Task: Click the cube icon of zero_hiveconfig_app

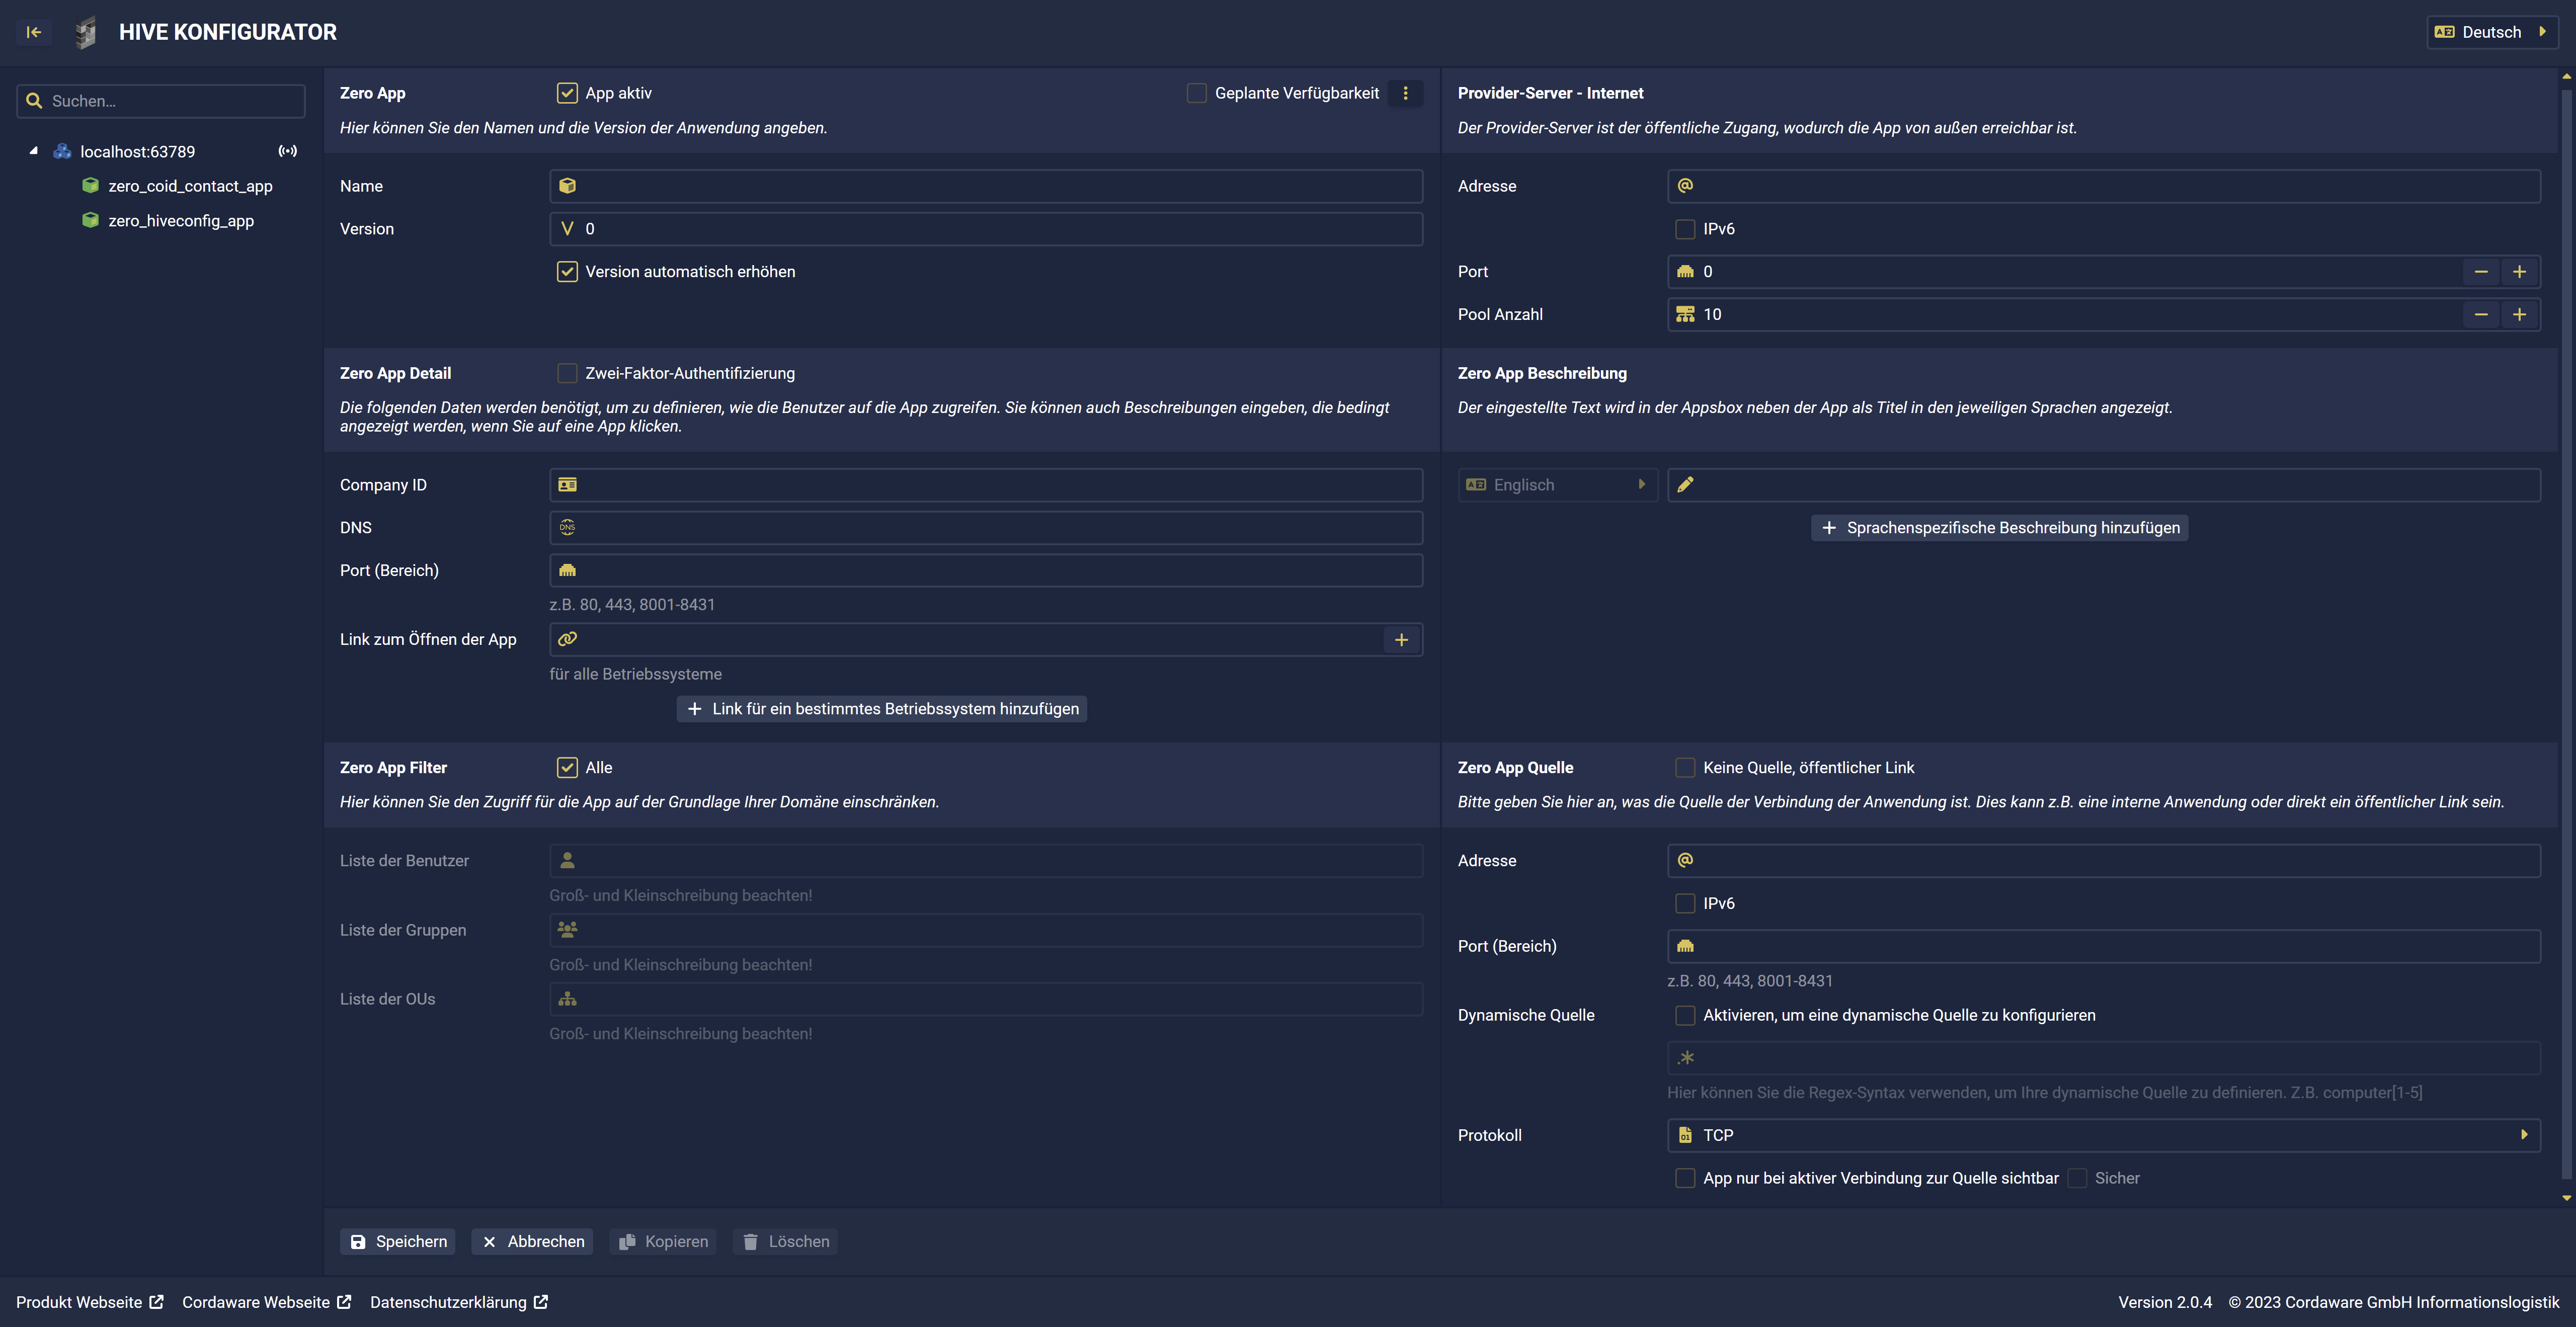Action: [90, 220]
